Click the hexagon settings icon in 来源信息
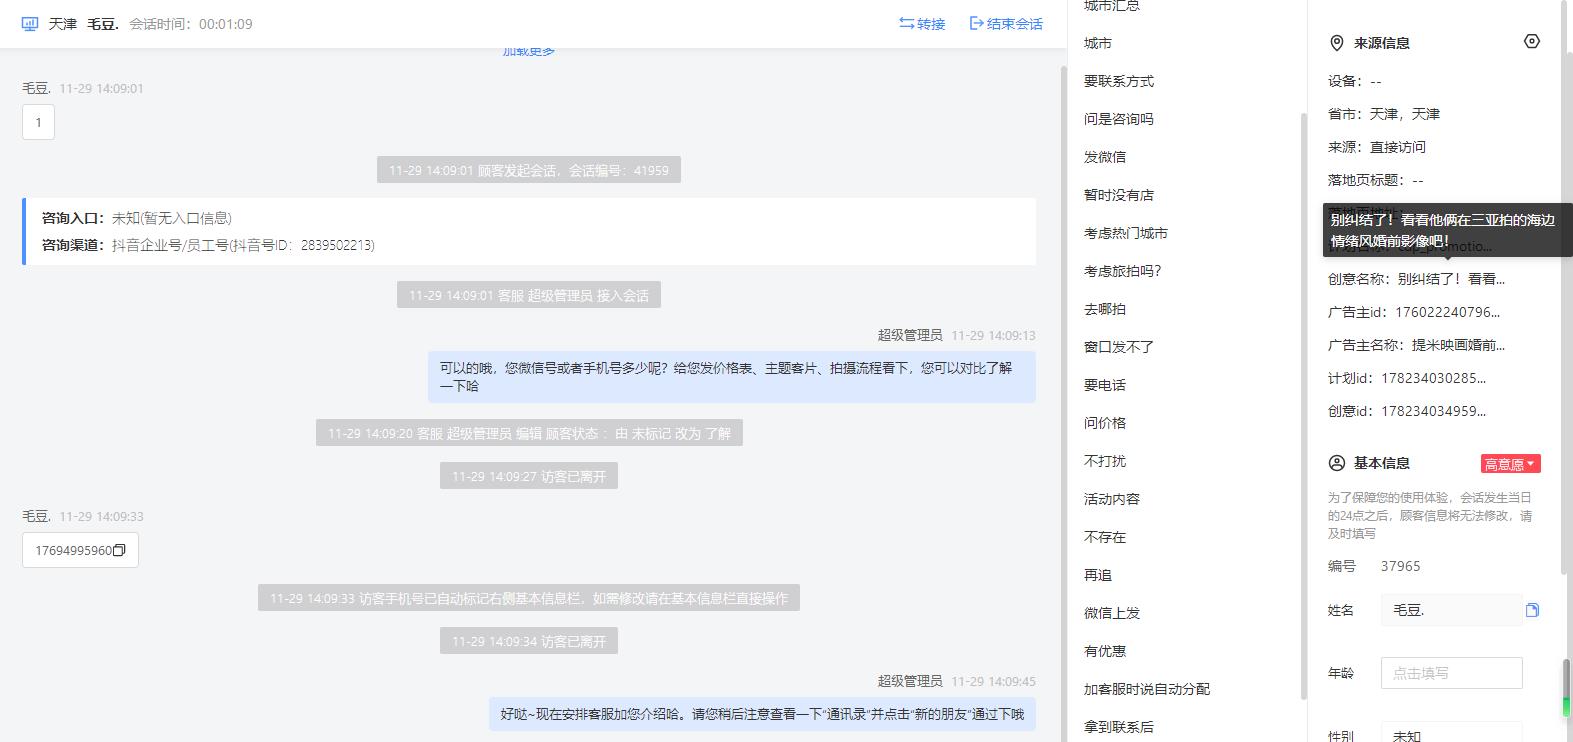The width and height of the screenshot is (1573, 742). coord(1532,41)
